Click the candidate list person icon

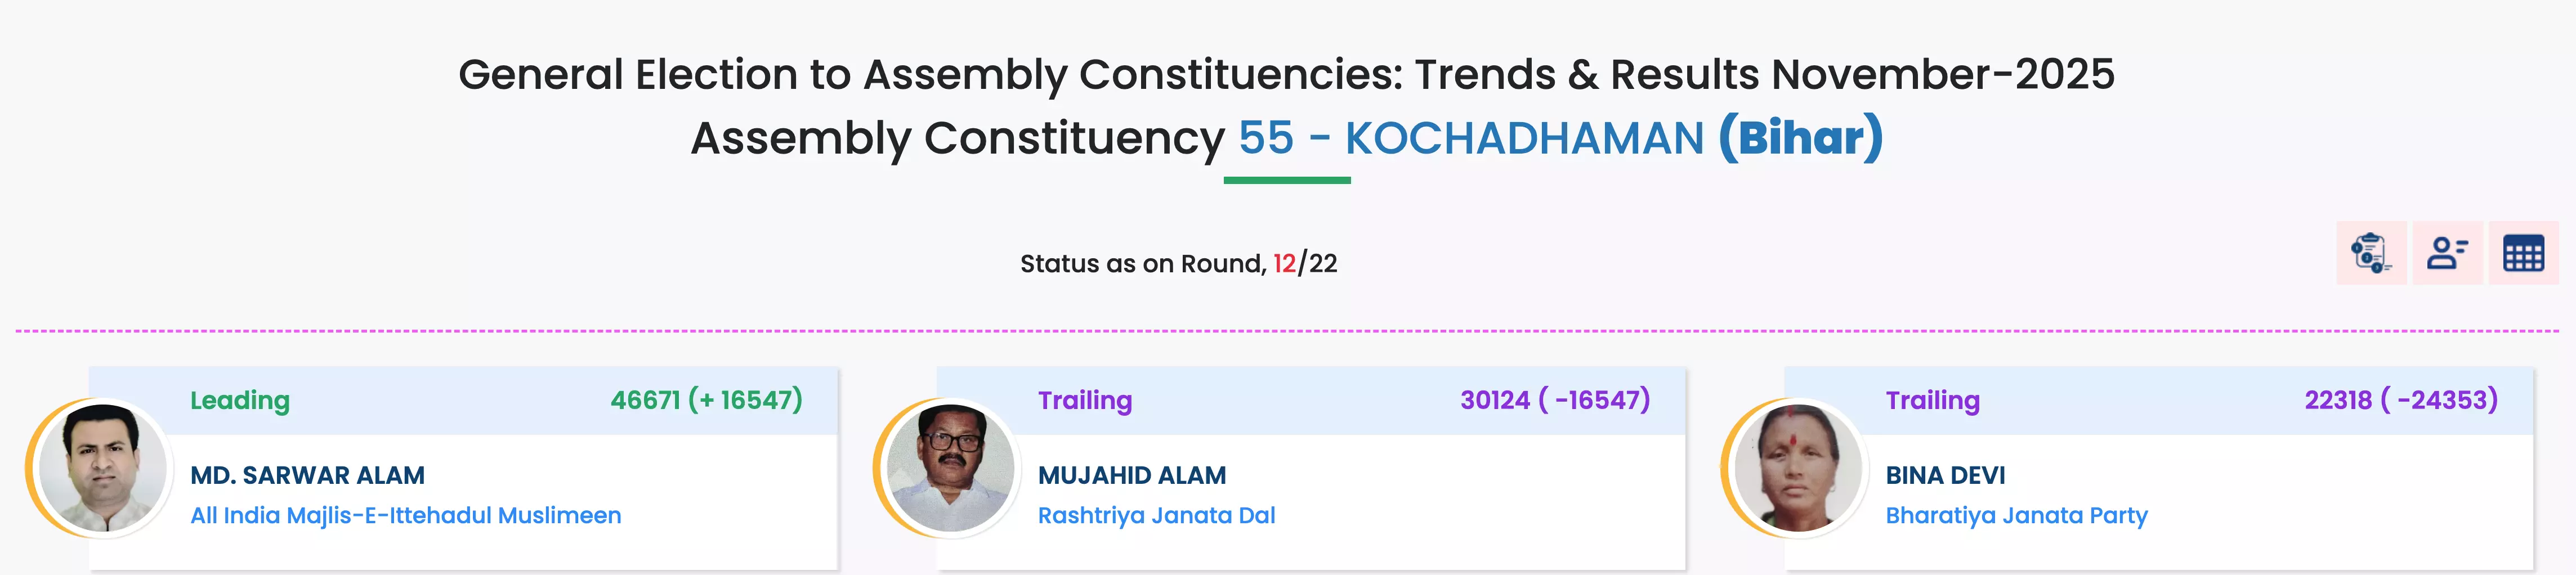click(2447, 253)
